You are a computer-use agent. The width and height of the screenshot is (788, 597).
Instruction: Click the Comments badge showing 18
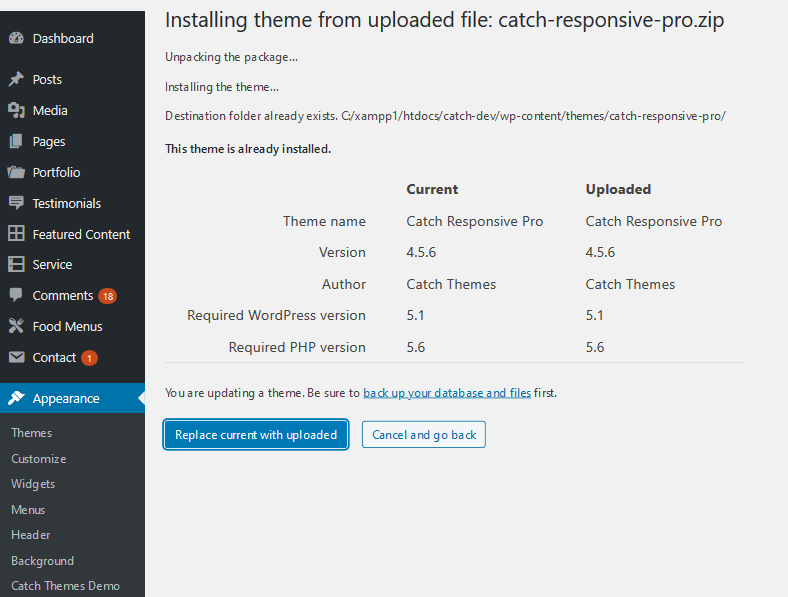(108, 296)
